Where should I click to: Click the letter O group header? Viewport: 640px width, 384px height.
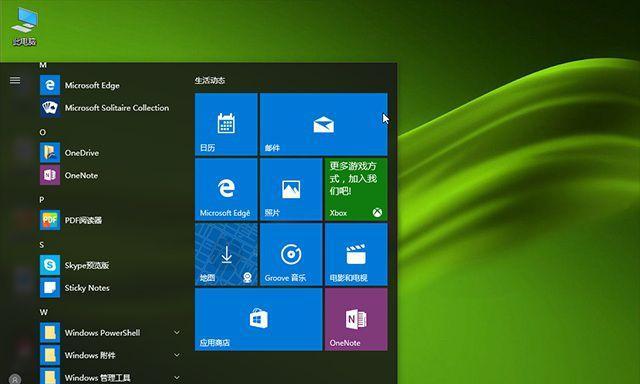[x=43, y=132]
